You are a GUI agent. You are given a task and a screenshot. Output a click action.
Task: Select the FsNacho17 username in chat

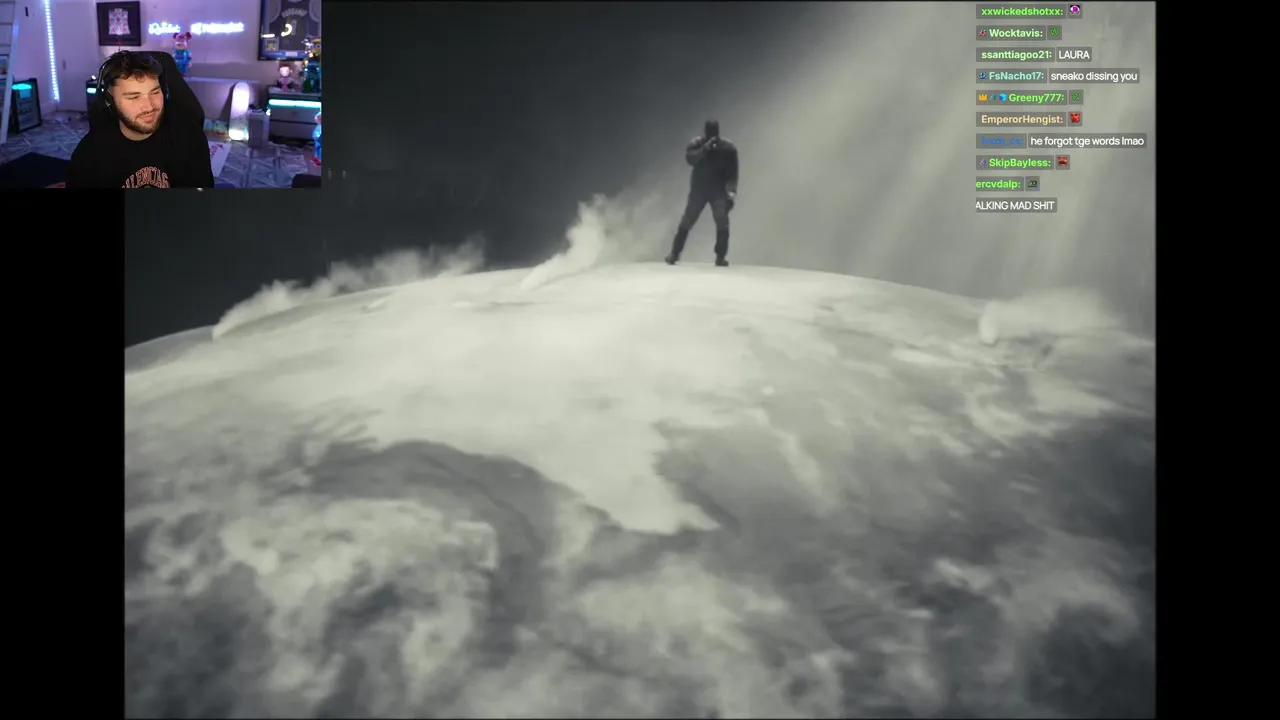1016,76
